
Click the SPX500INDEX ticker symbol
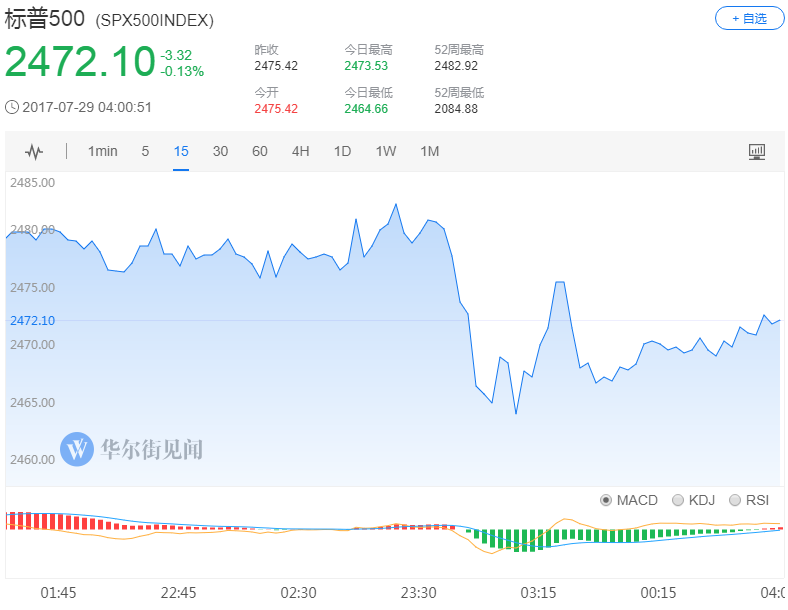tap(154, 21)
